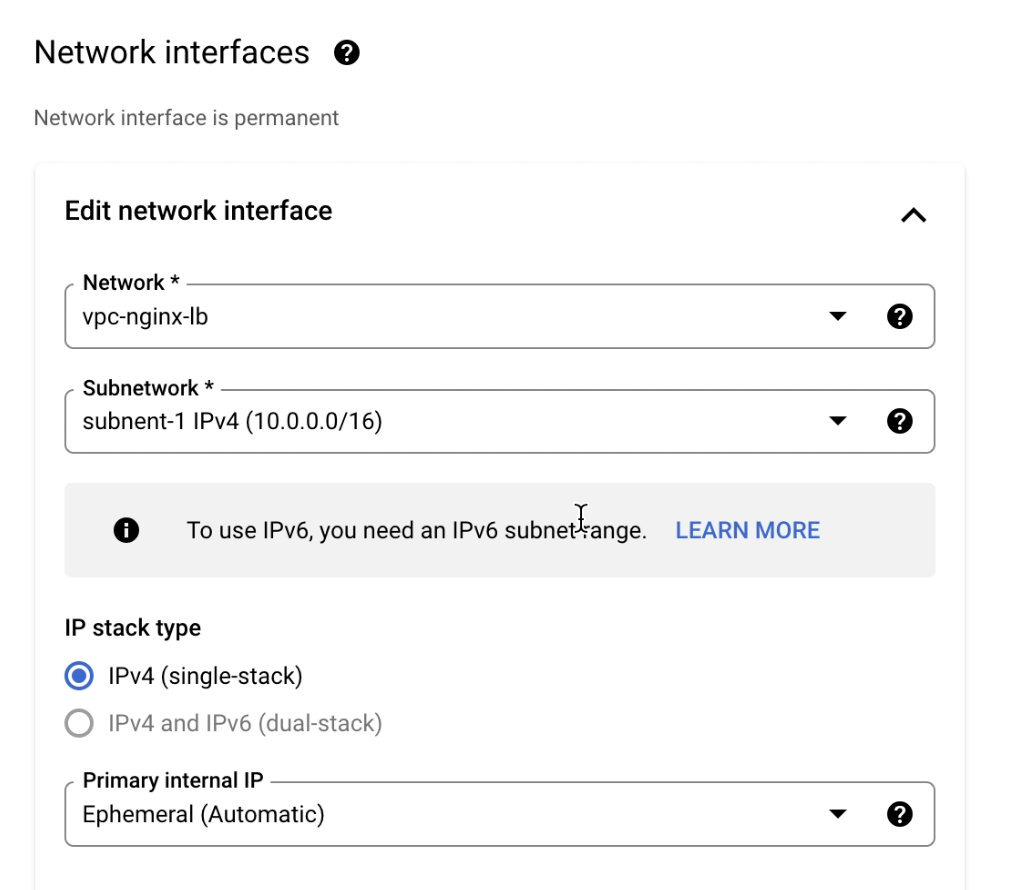Collapse the Edit network interface section chevron

(914, 215)
